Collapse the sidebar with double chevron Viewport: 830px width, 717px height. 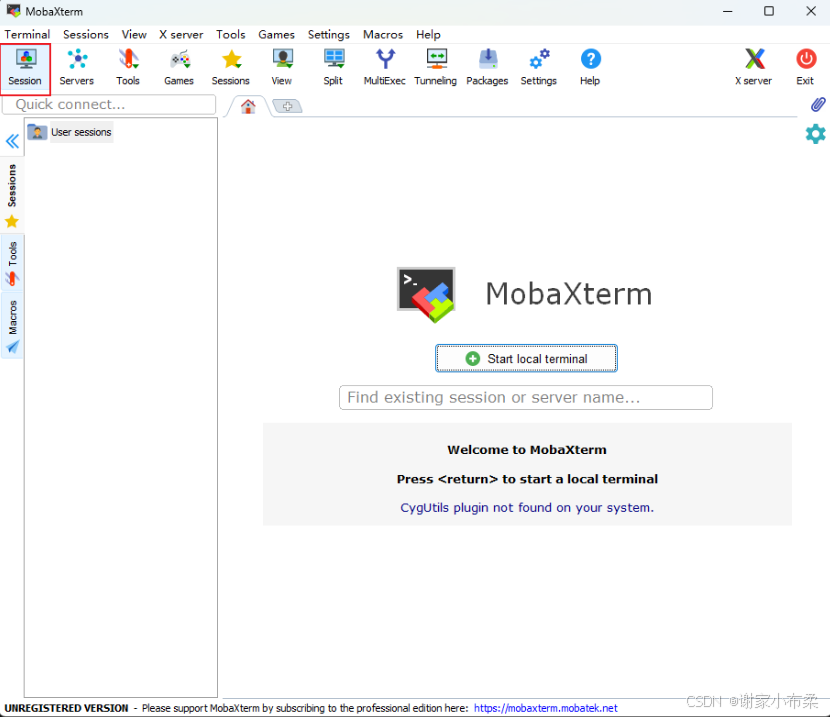pyautogui.click(x=12, y=141)
